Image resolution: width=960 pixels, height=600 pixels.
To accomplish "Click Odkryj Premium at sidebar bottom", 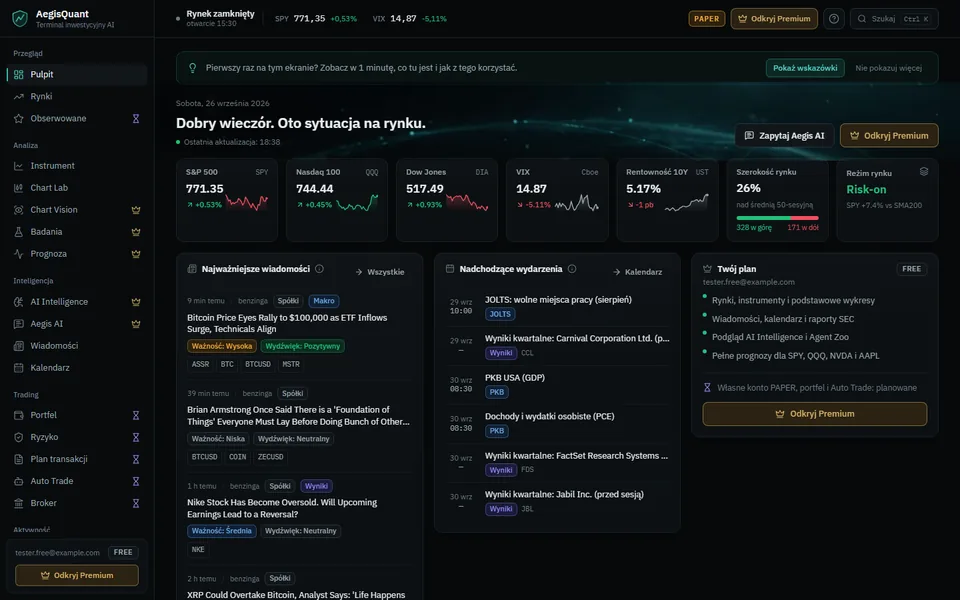I will click(x=77, y=576).
